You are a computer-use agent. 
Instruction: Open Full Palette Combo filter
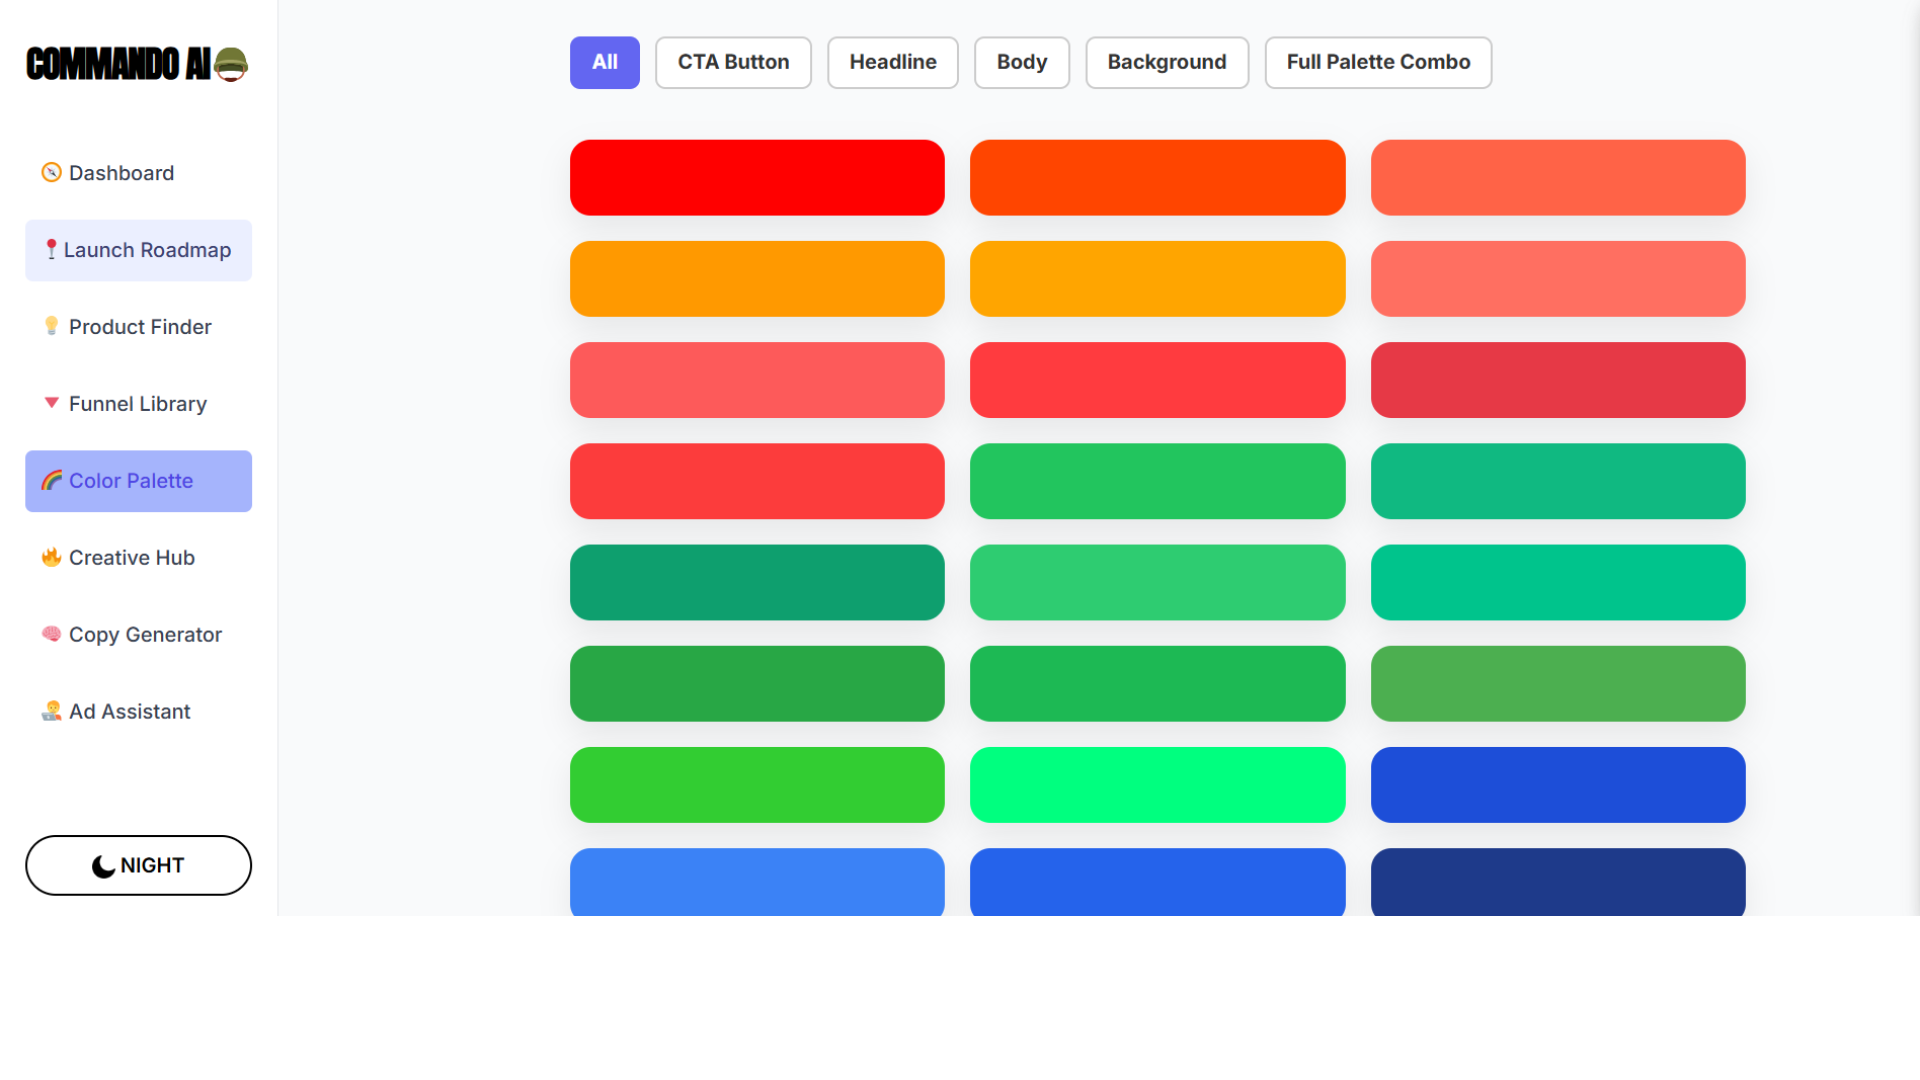(1377, 62)
